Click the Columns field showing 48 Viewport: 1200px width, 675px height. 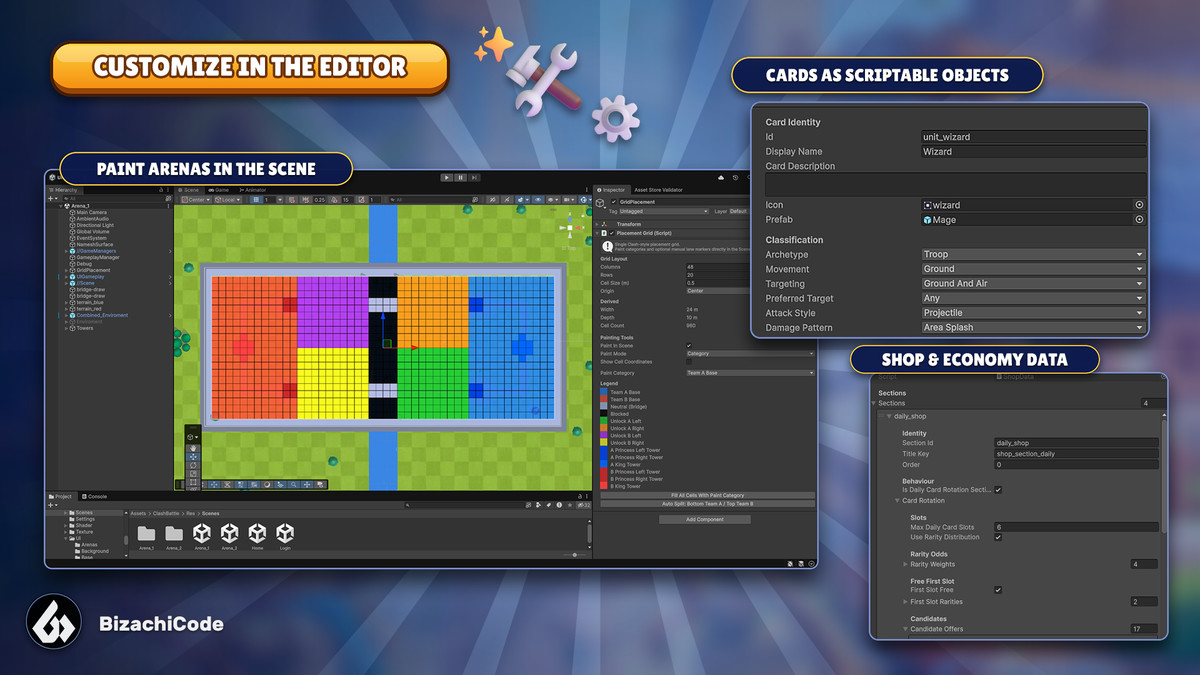pos(718,267)
